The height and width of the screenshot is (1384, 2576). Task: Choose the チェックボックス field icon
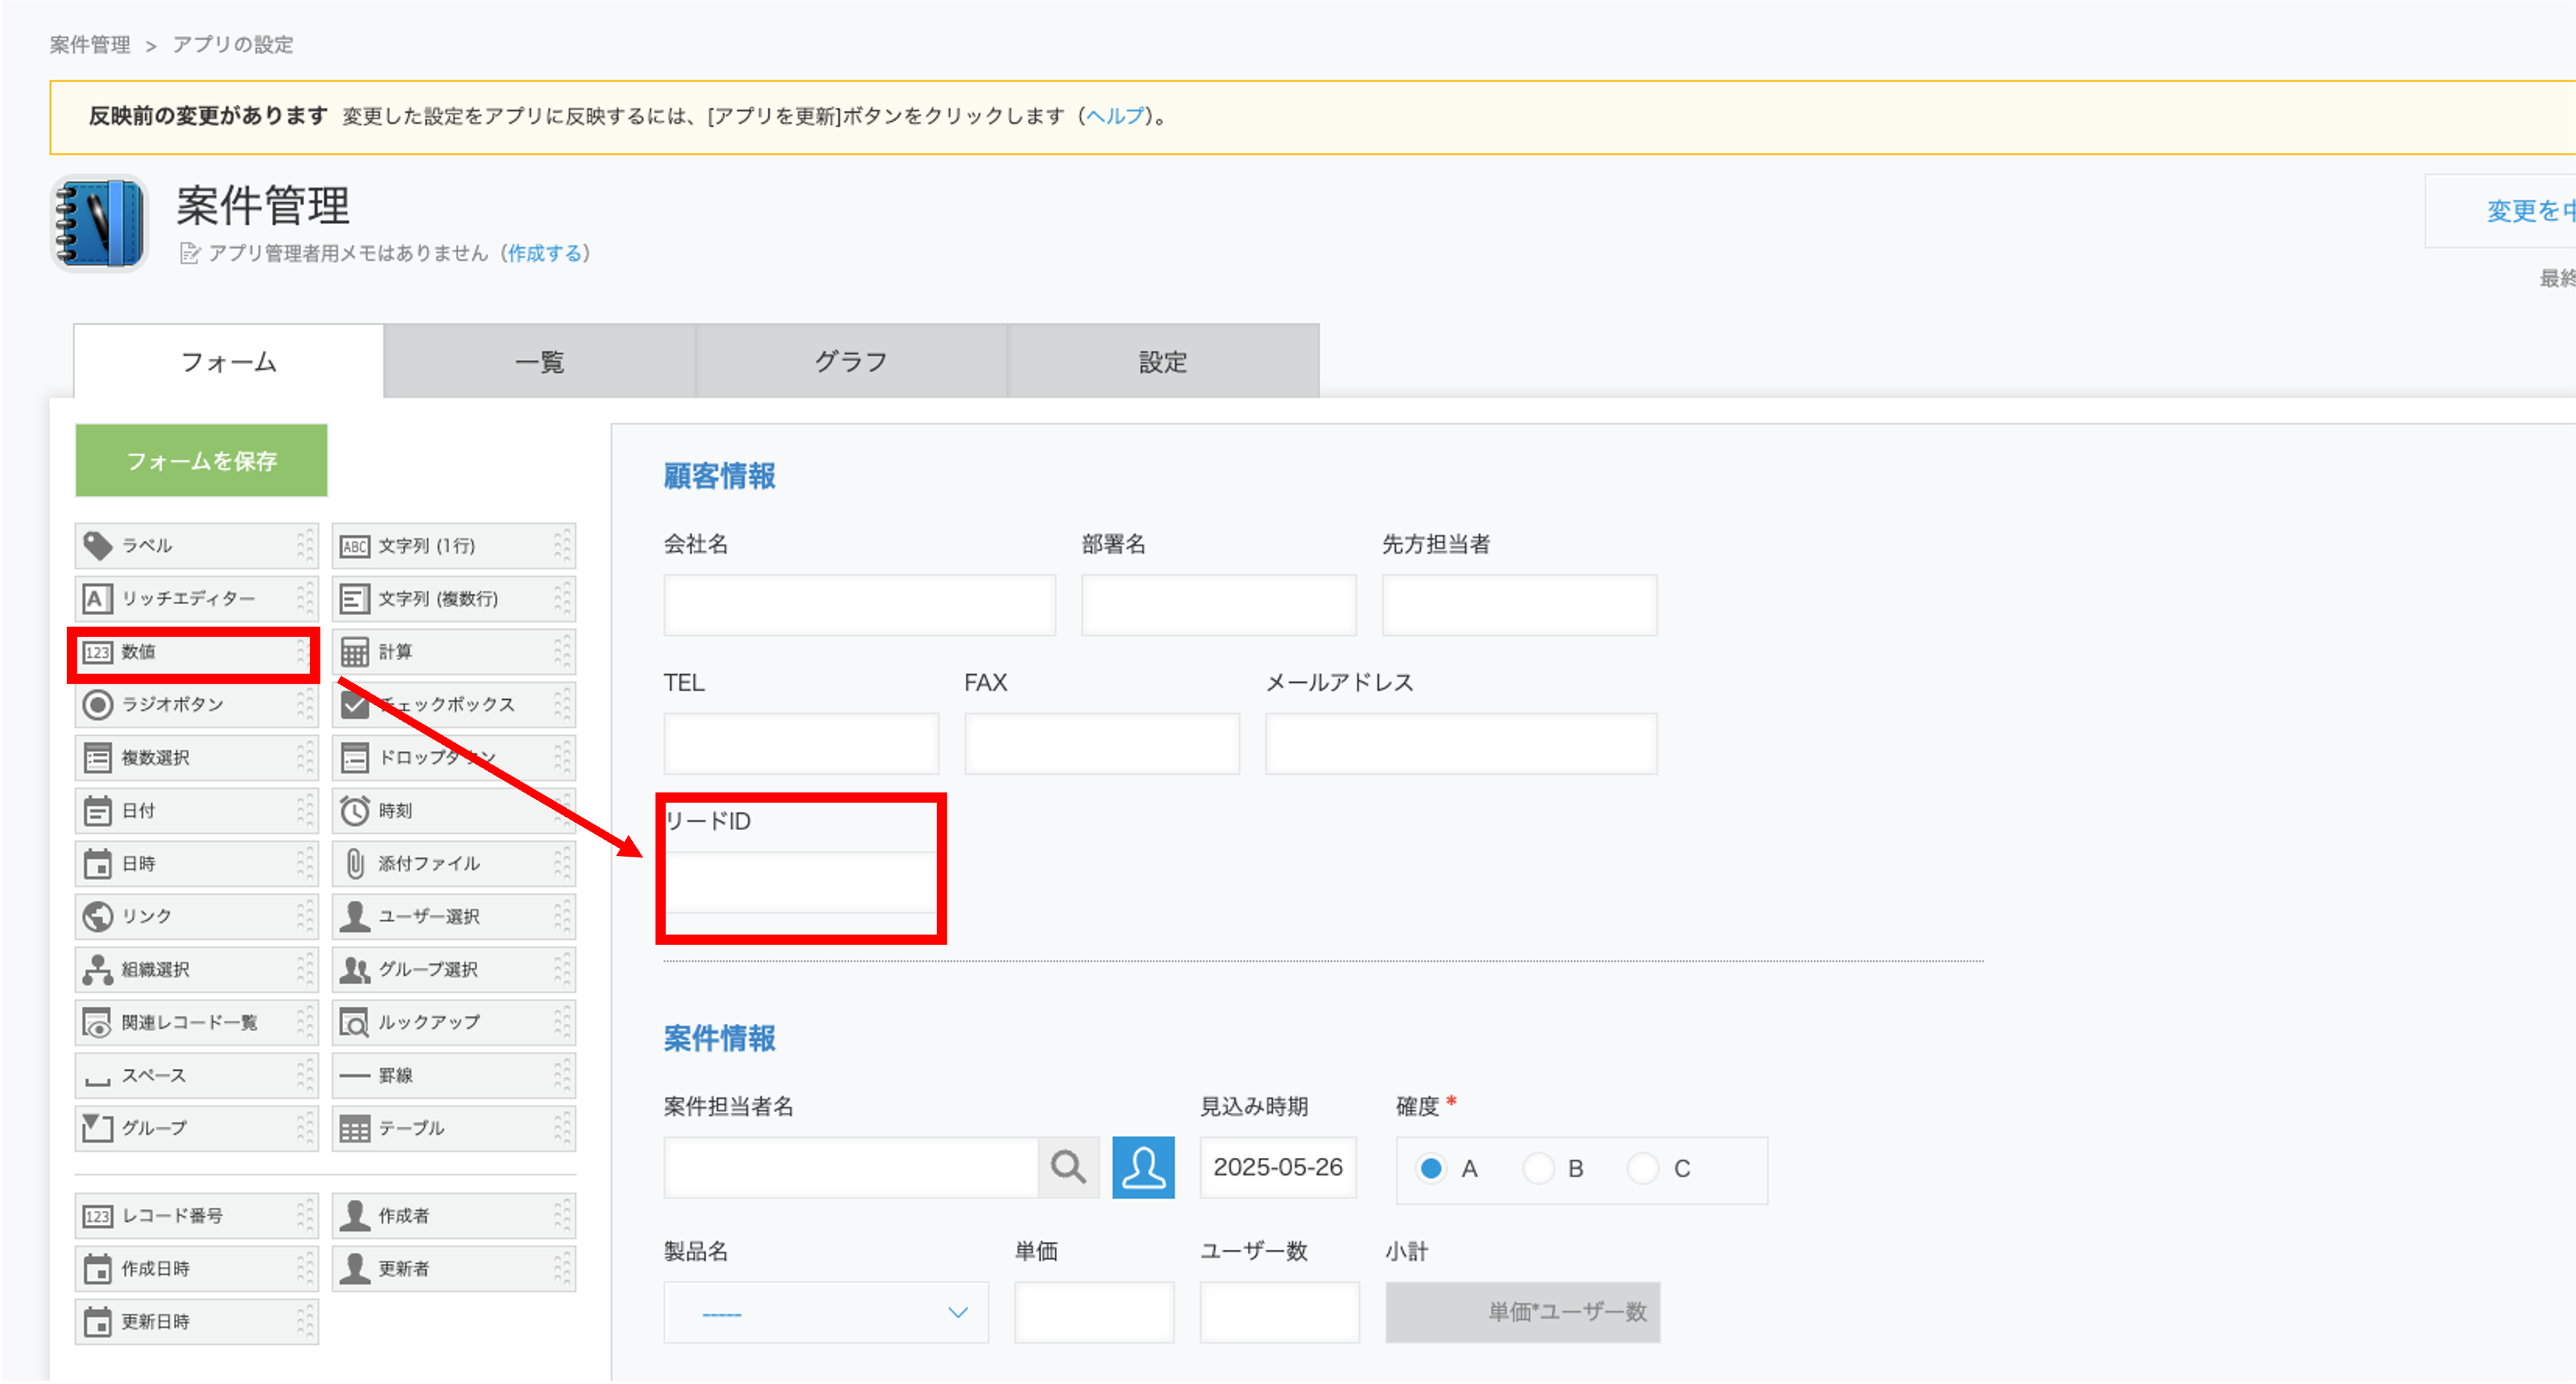[354, 705]
